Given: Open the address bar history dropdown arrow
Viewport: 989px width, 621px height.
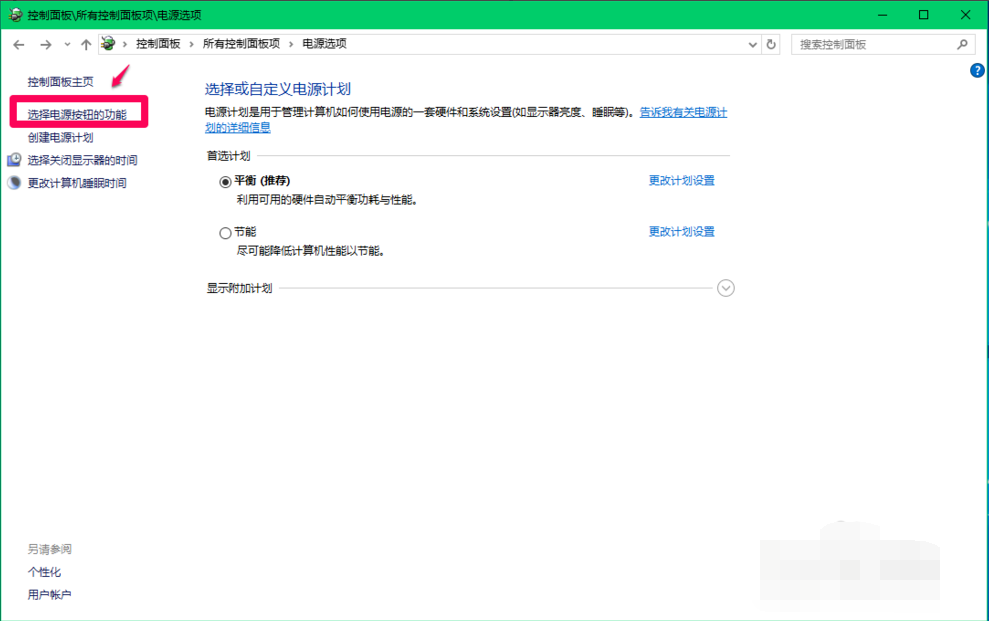Looking at the screenshot, I should [753, 45].
